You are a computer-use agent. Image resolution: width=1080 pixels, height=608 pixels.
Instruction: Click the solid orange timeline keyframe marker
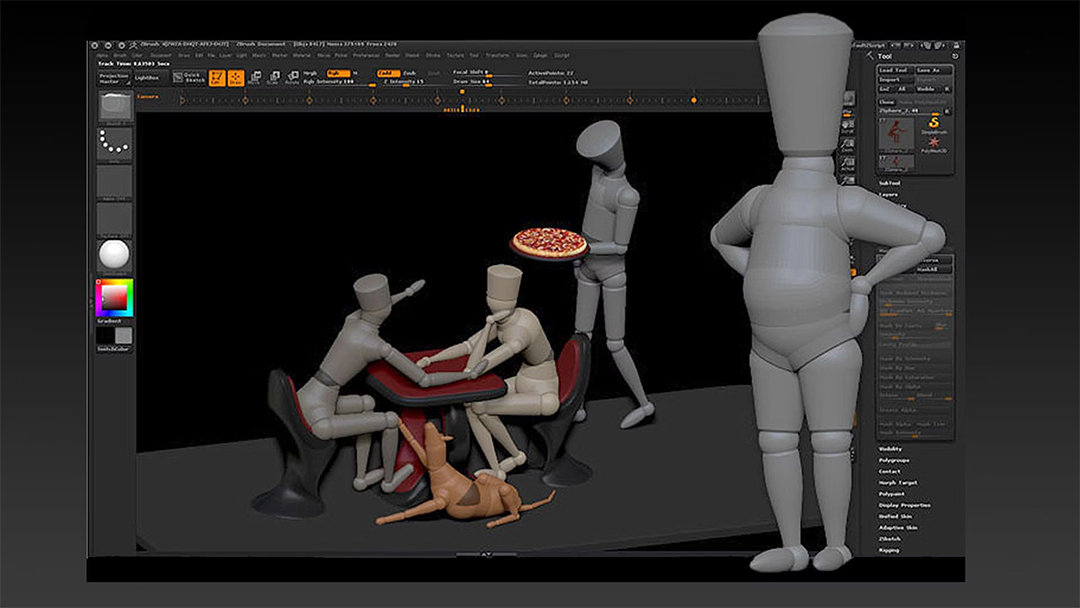694,101
